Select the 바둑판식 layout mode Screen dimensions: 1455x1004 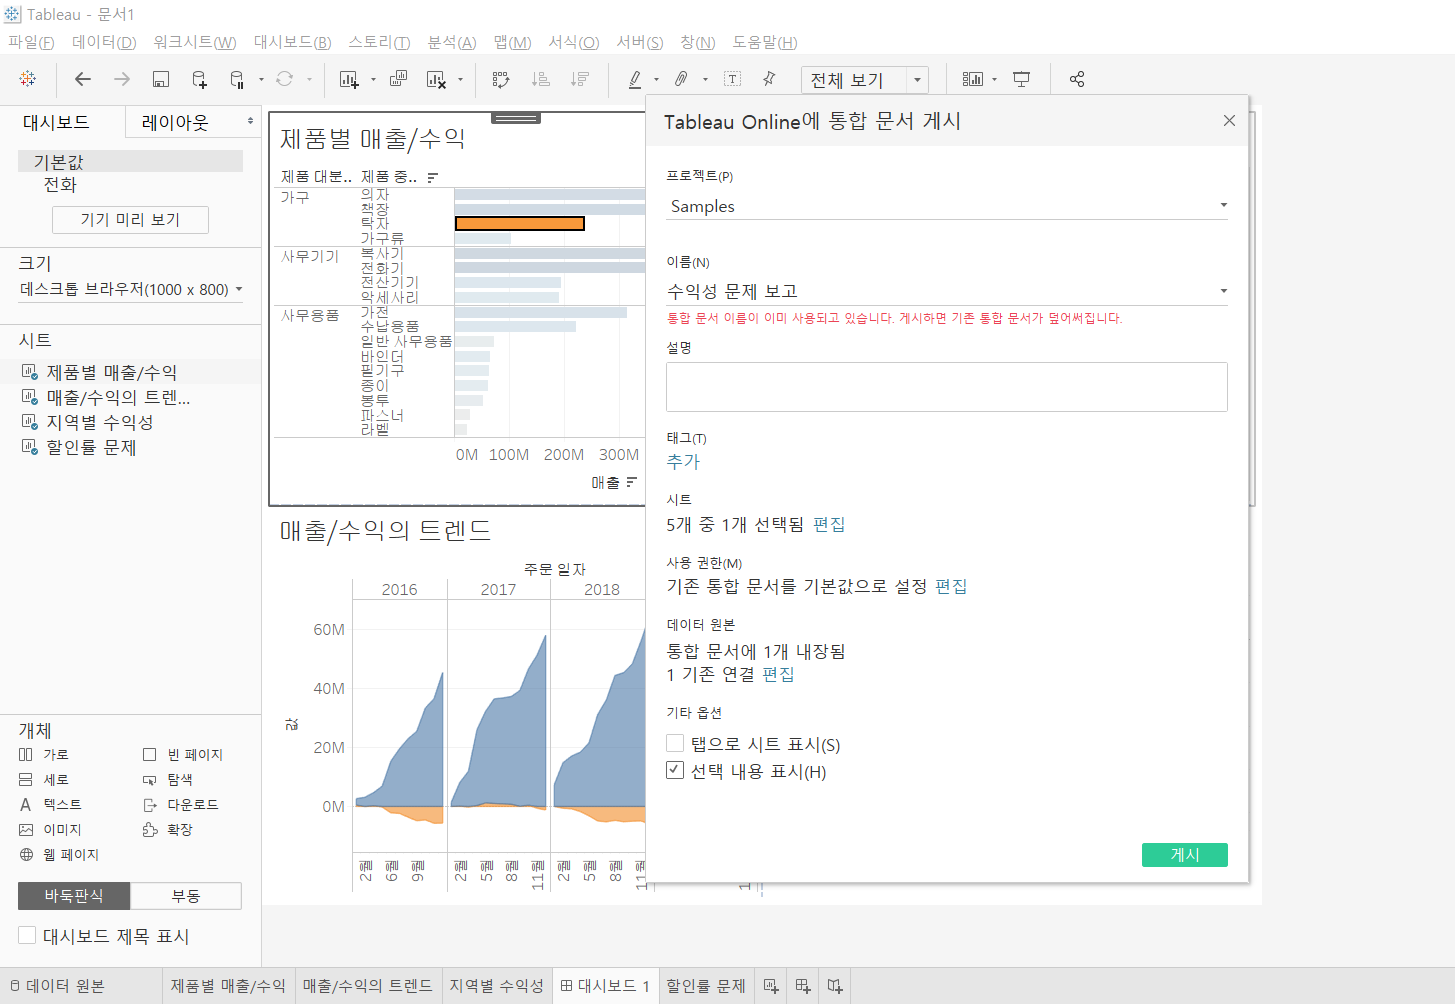coord(74,896)
